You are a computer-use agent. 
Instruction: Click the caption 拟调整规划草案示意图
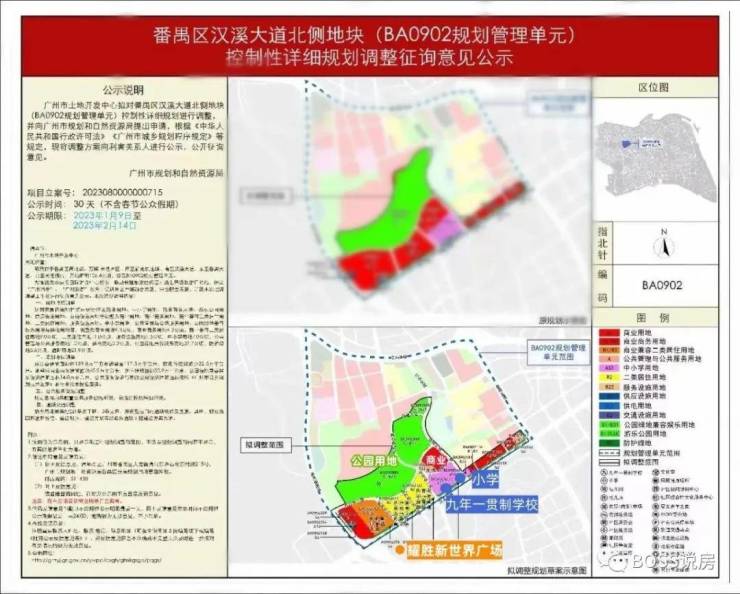pos(547,570)
